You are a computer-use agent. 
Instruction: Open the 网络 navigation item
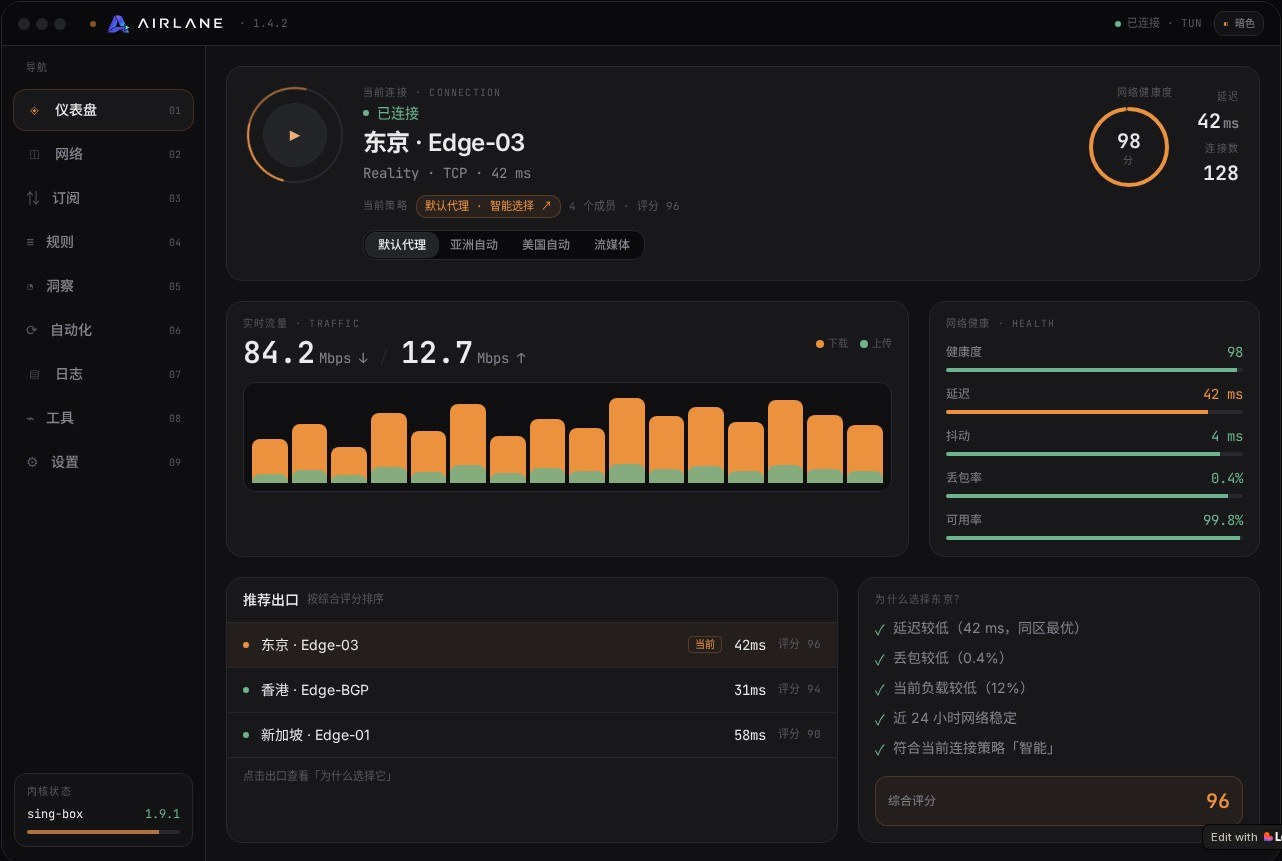point(103,154)
